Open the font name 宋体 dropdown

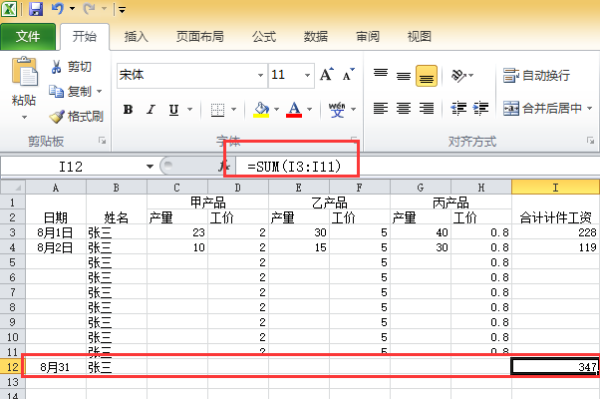(260, 75)
